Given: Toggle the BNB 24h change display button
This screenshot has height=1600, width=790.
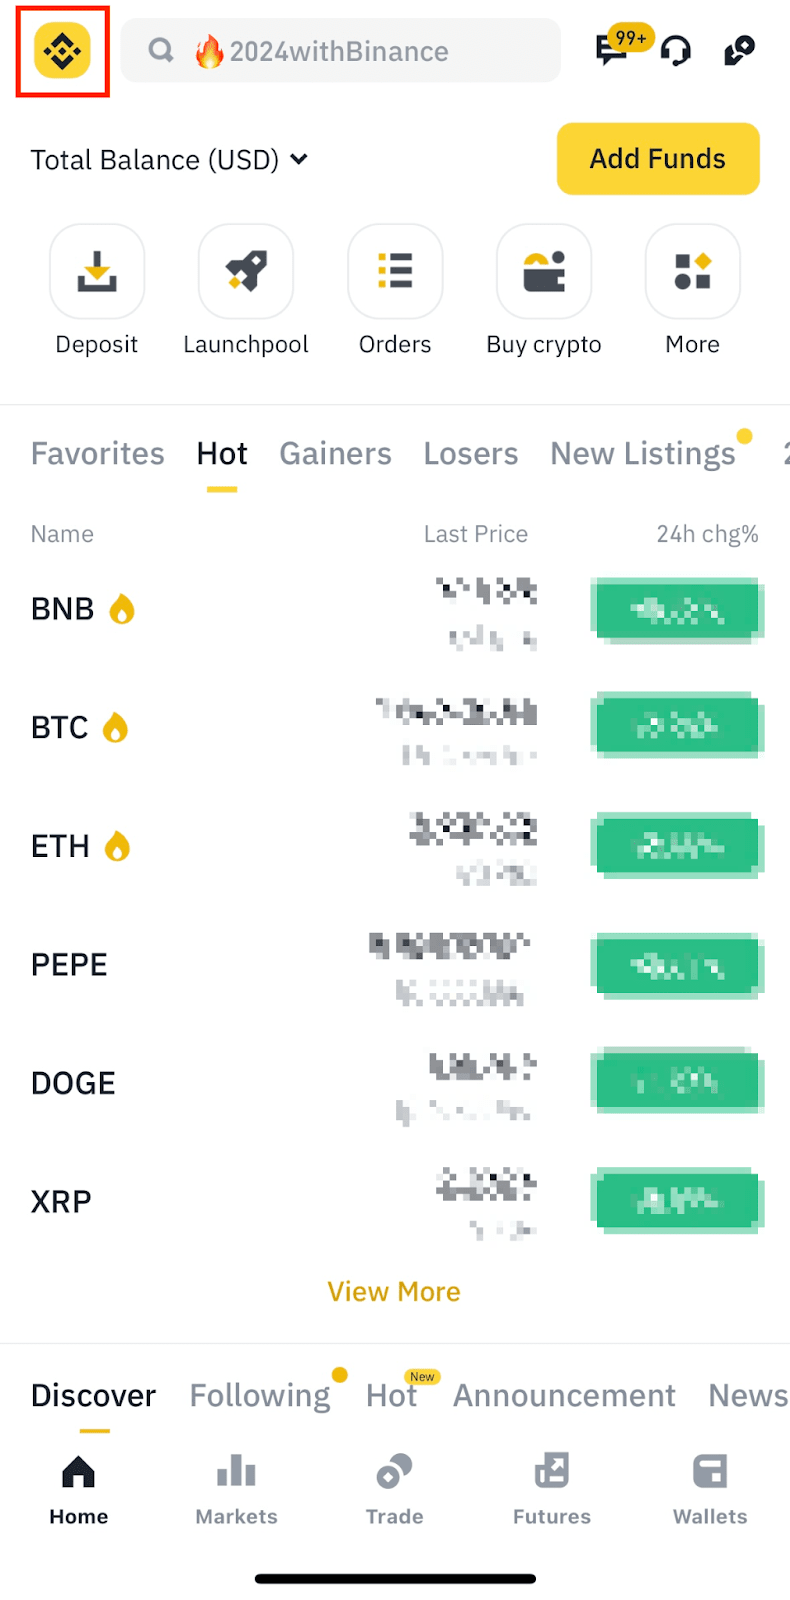Looking at the screenshot, I should 677,609.
